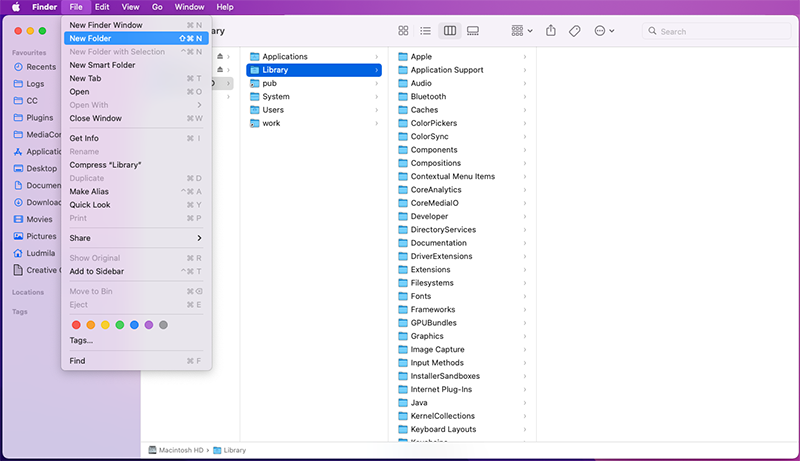Image resolution: width=800 pixels, height=461 pixels.
Task: Choose Add to Sidebar
Action: click(x=136, y=271)
